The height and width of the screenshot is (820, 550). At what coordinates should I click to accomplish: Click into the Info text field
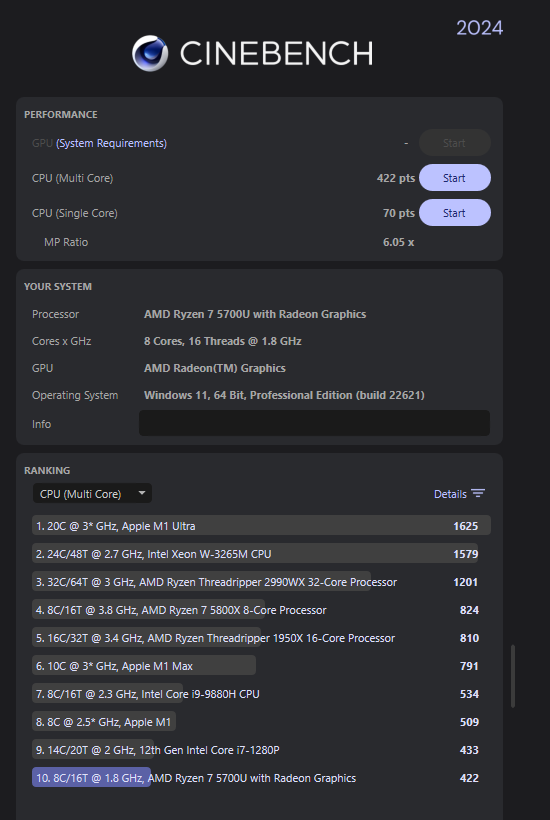314,423
